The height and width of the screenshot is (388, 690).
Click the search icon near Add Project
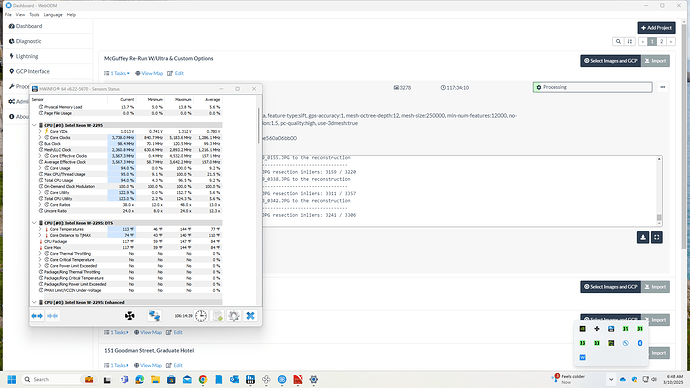(618, 41)
